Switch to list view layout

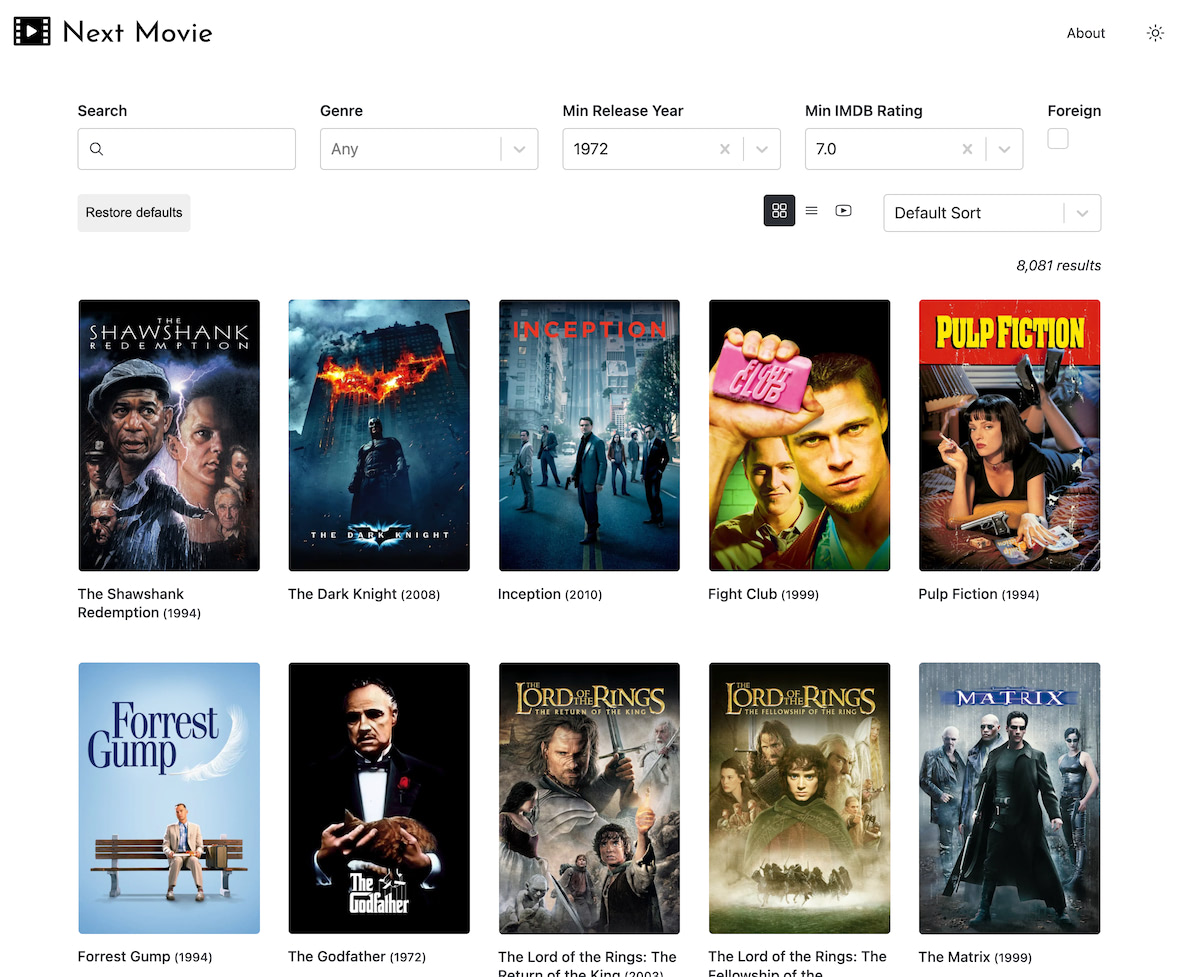point(811,210)
